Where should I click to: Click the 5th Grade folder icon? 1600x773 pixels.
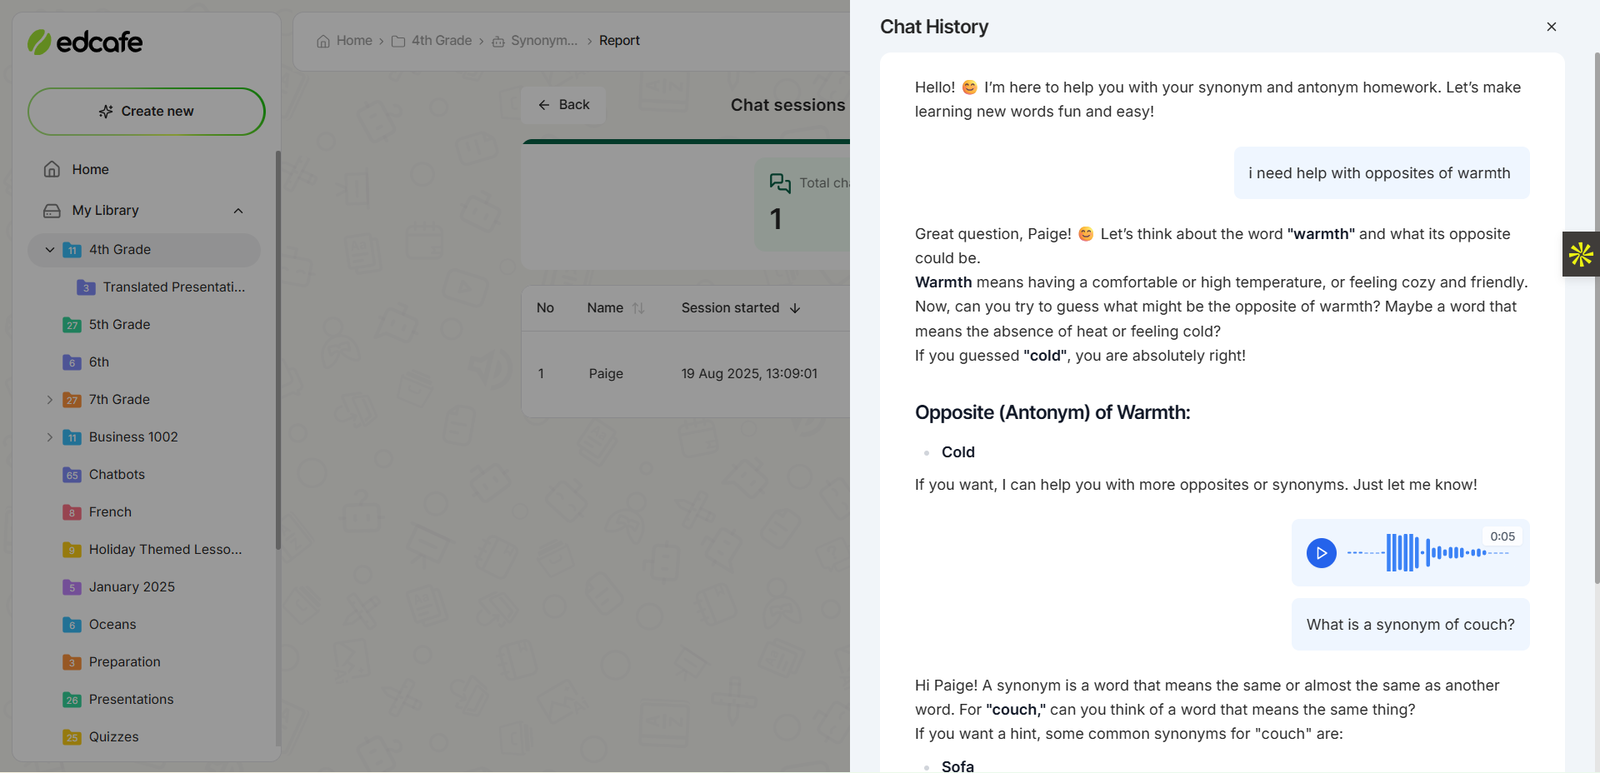[72, 325]
